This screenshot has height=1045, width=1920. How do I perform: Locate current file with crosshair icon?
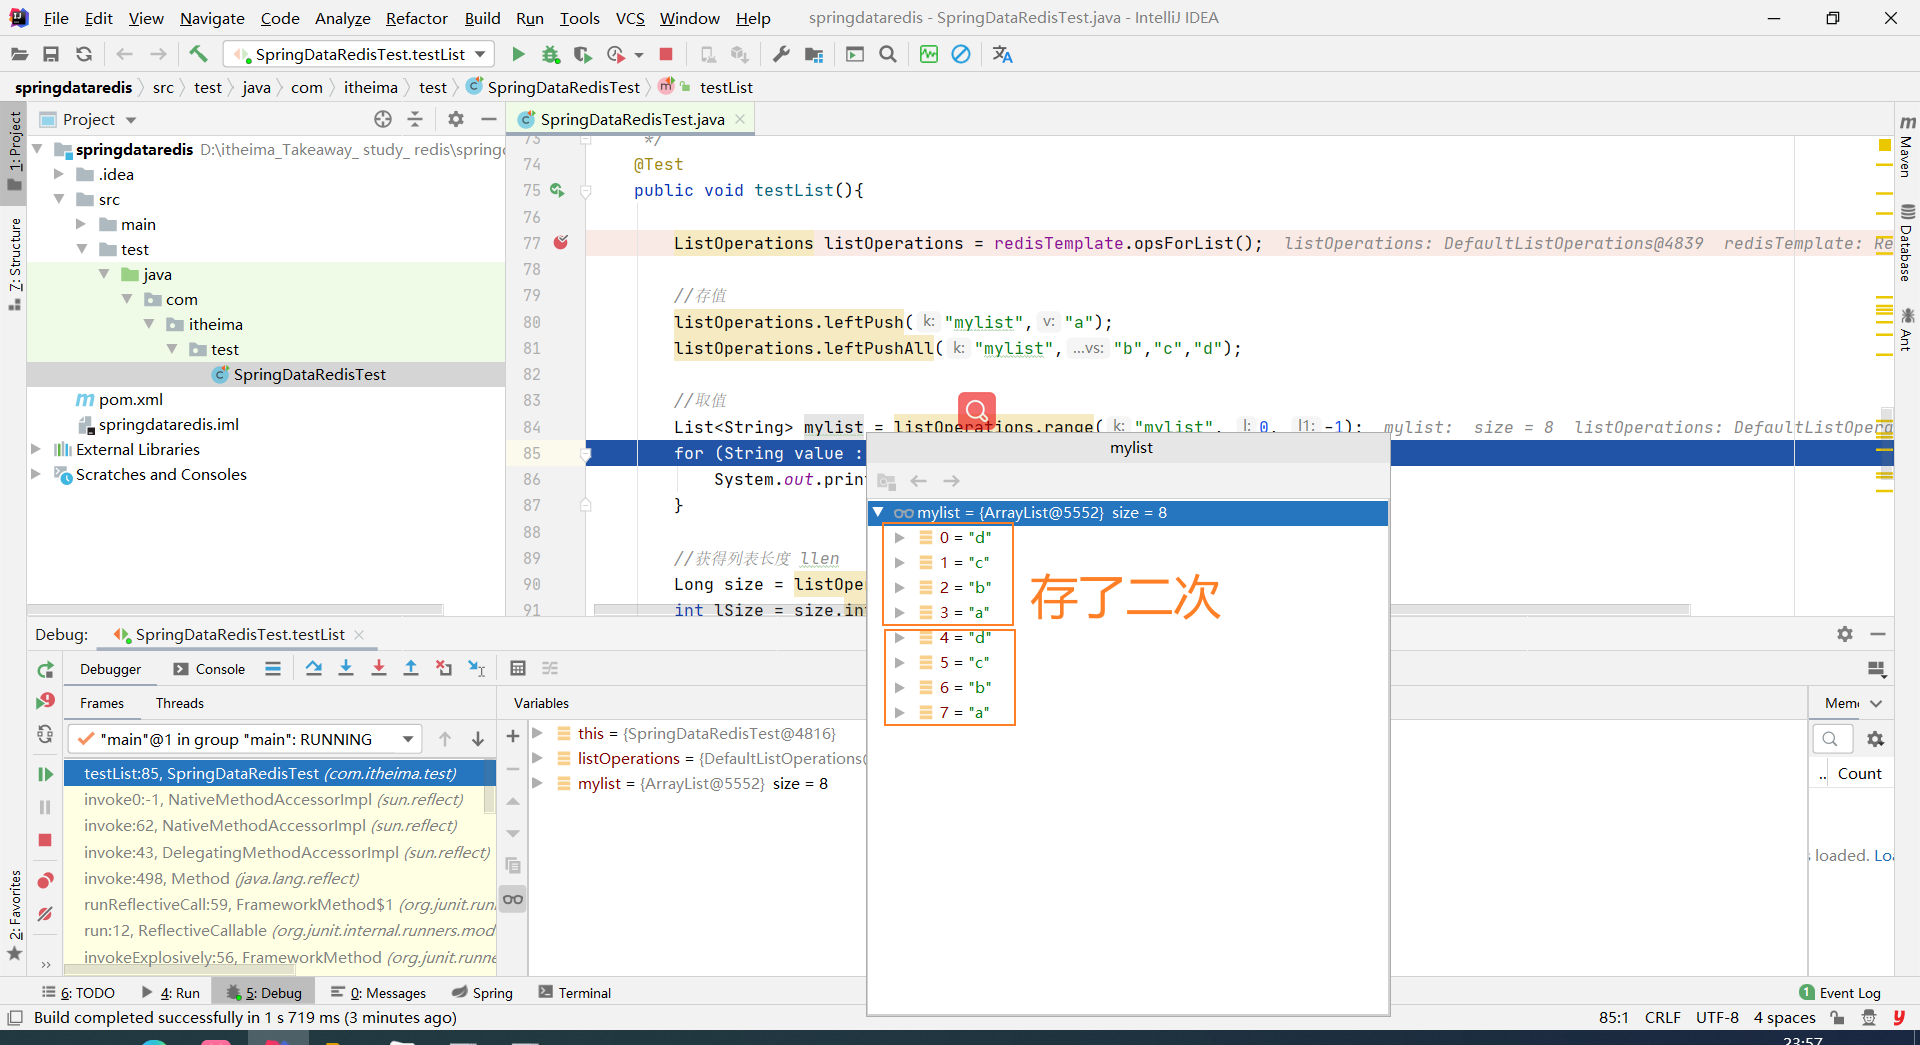[383, 119]
